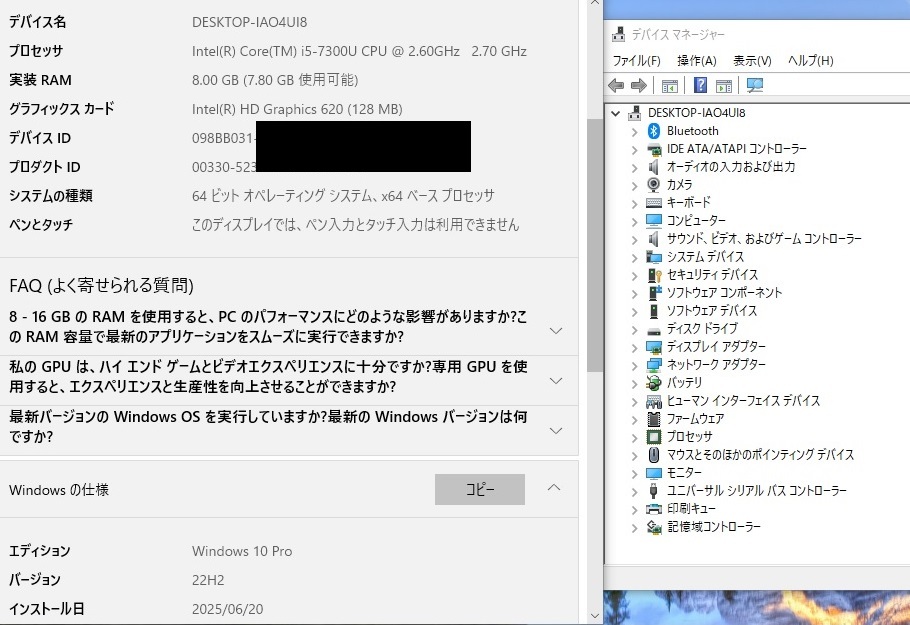Image resolution: width=910 pixels, height=625 pixels.
Task: Select the コンピューター tree item
Action: coord(696,221)
